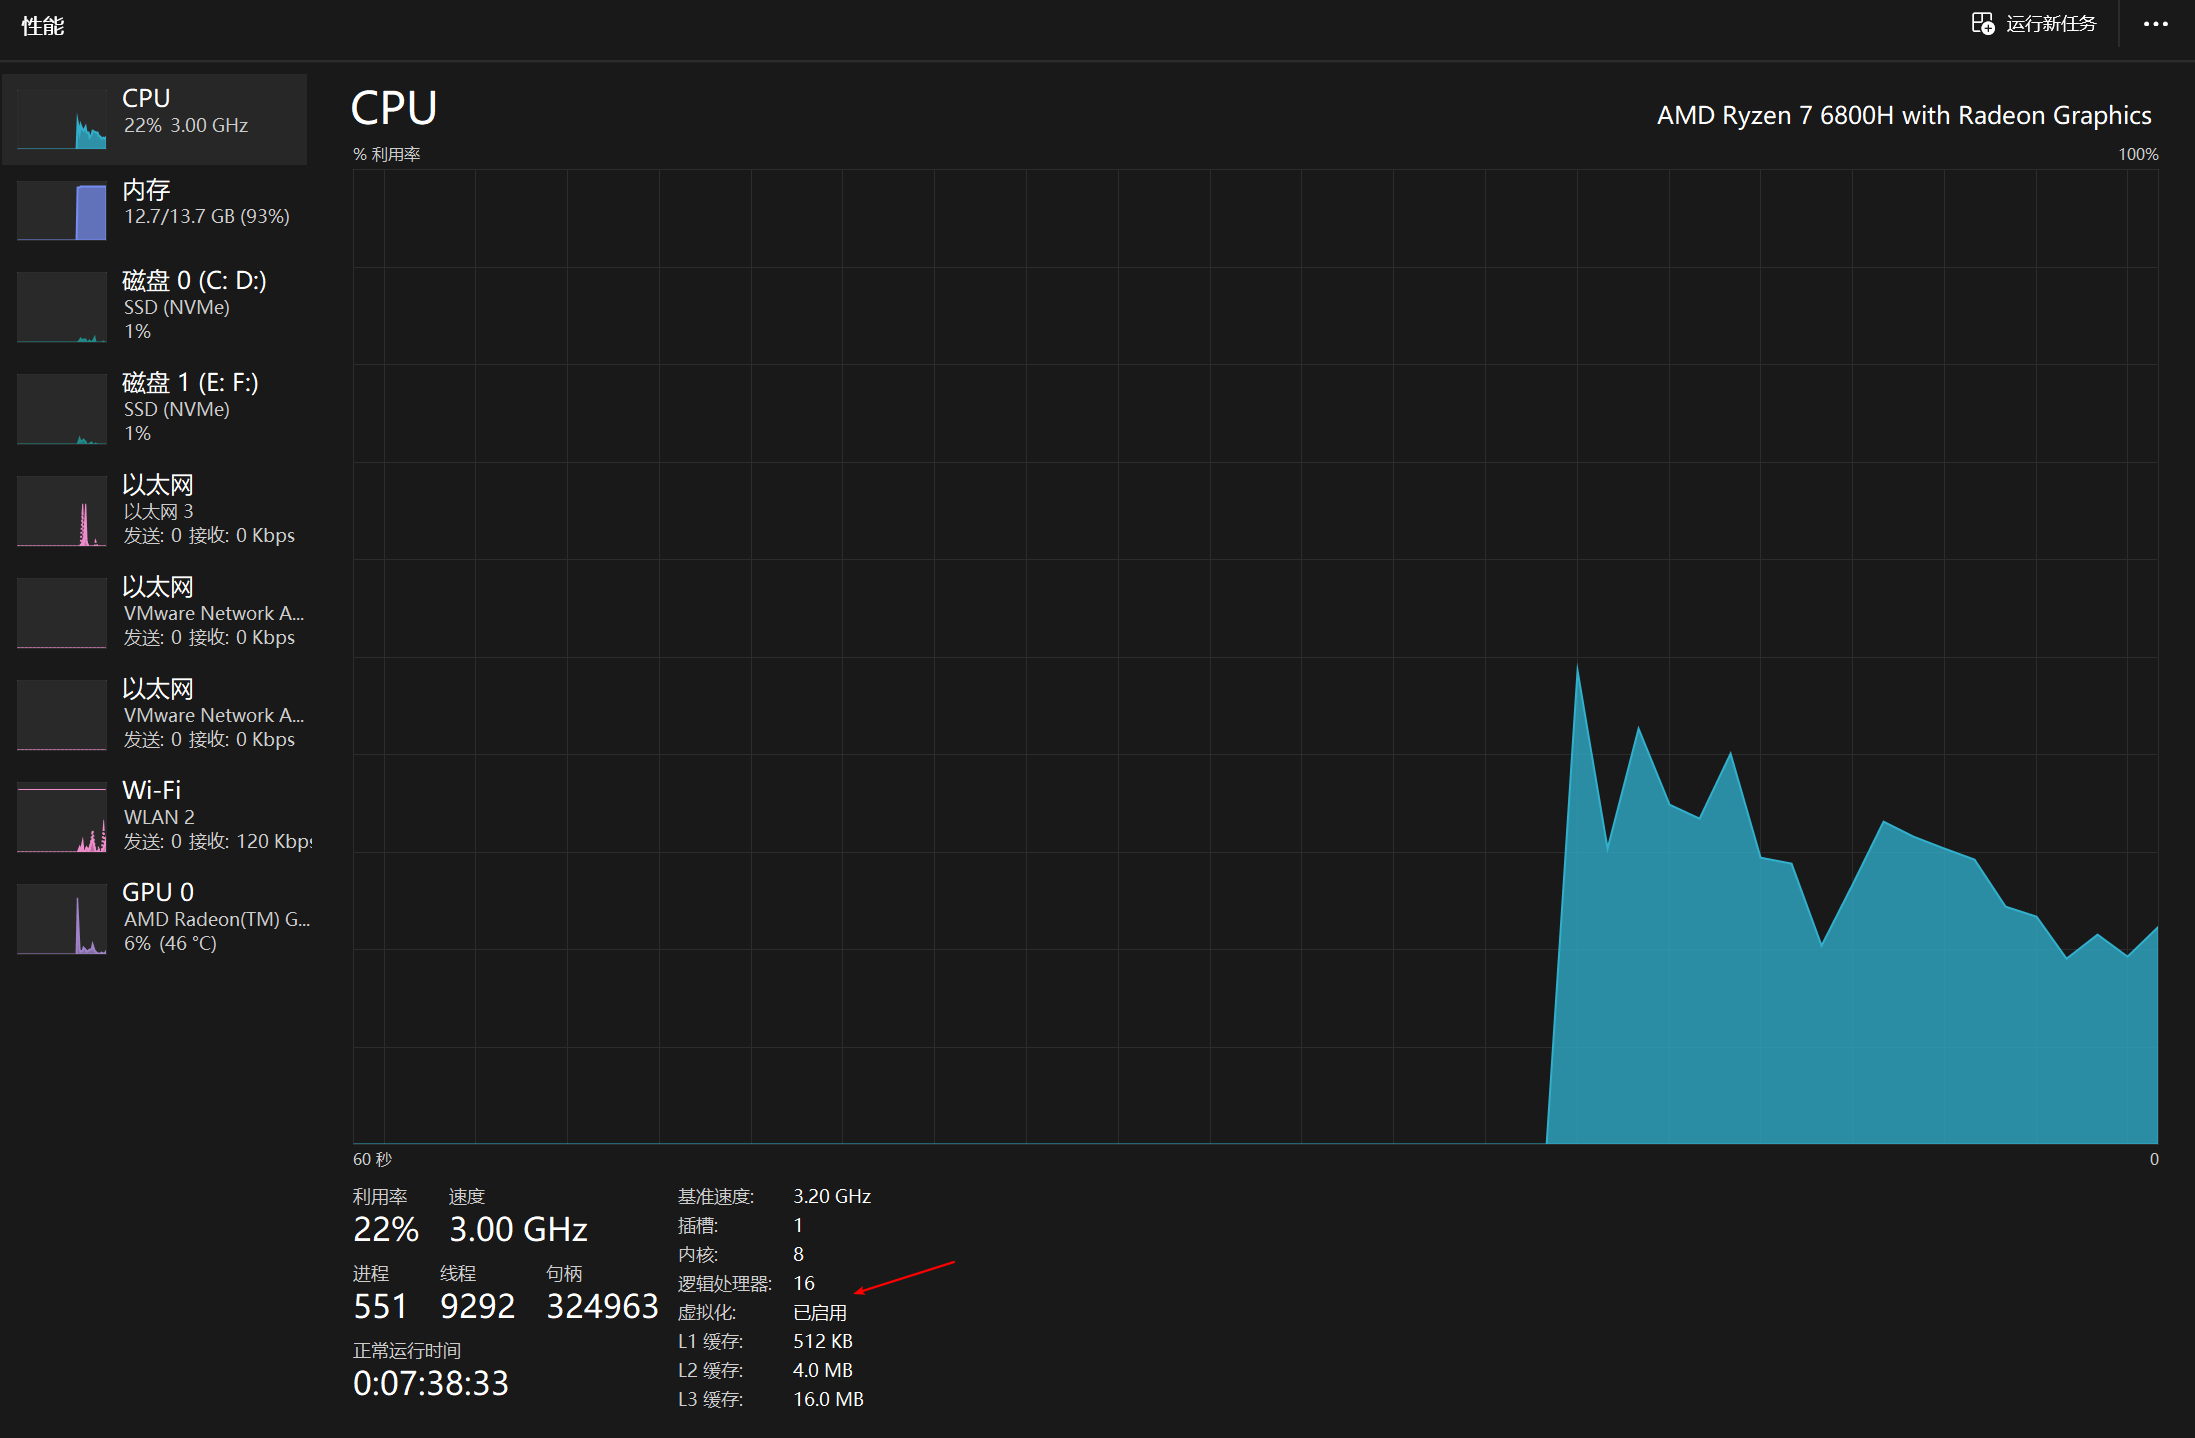
Task: Open the GPU 0 AMD Radeon graph
Action: (62, 919)
